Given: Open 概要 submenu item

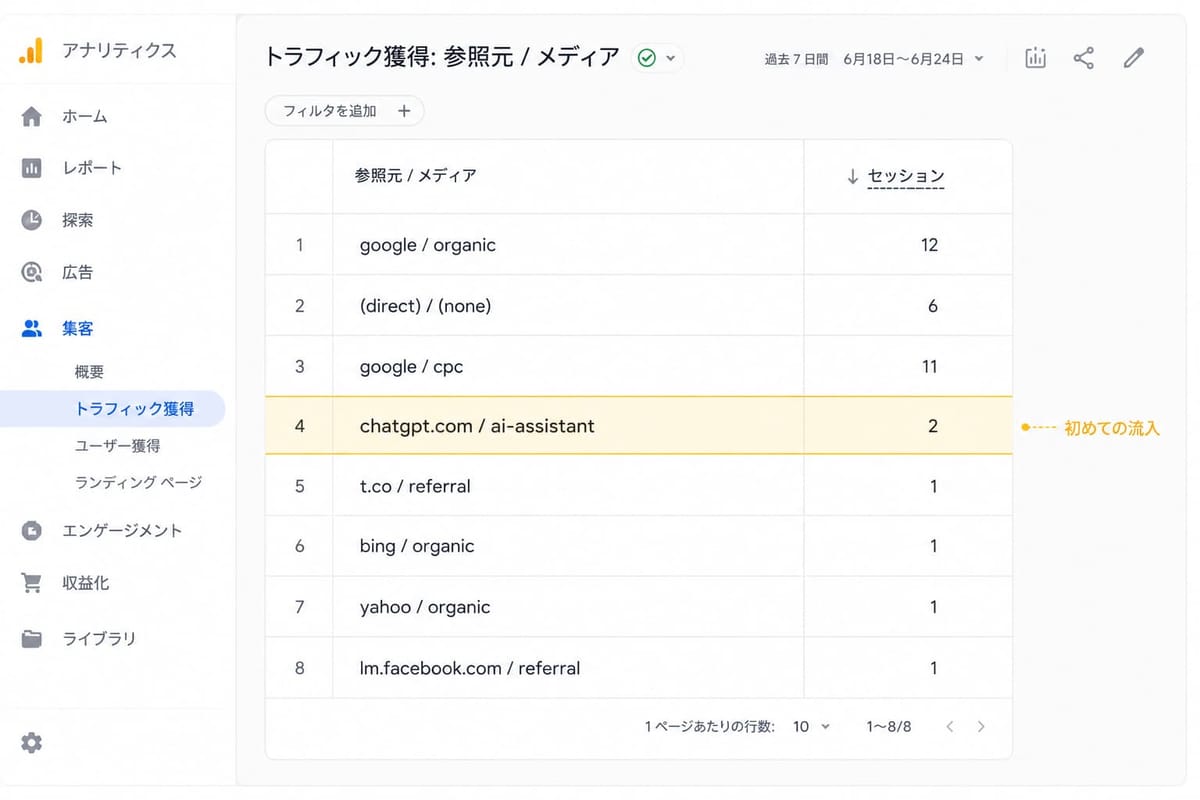Looking at the screenshot, I should tap(89, 372).
